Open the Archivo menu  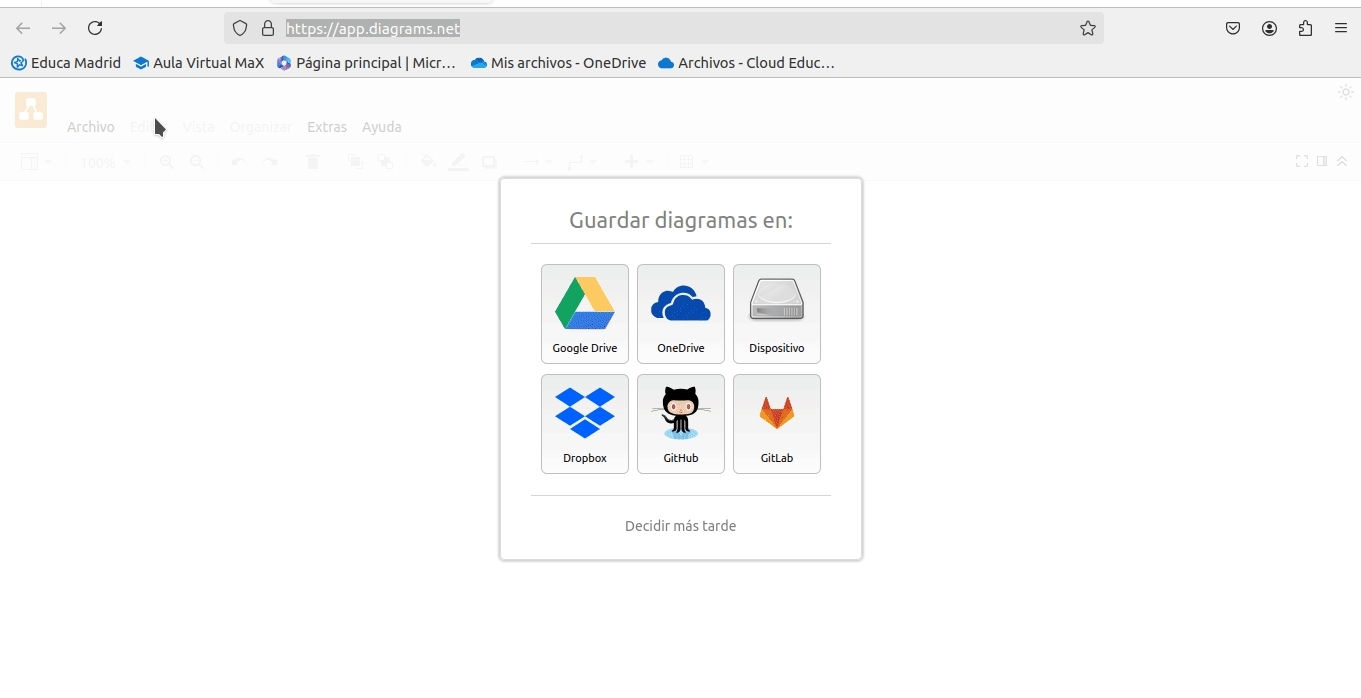point(91,127)
